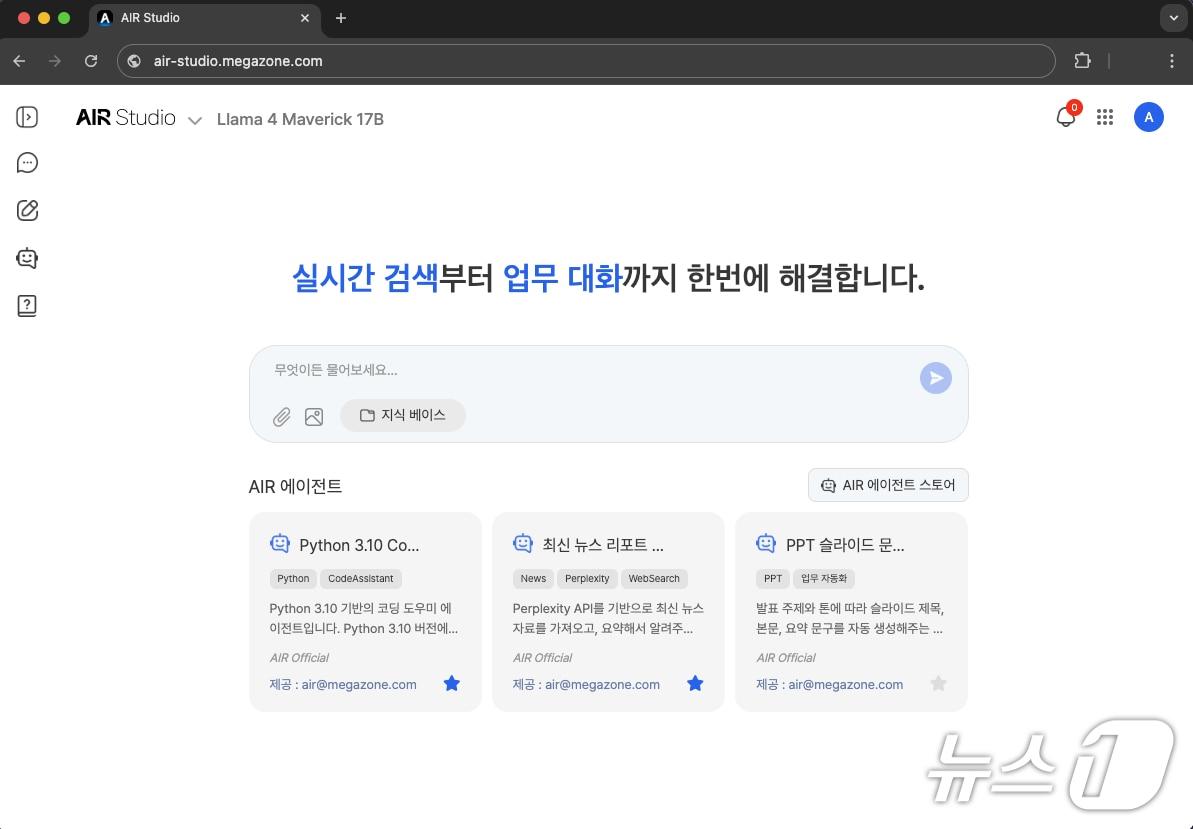Click the air@megazone.com provider link
Viewport: 1193px width, 829px height.
(x=358, y=684)
